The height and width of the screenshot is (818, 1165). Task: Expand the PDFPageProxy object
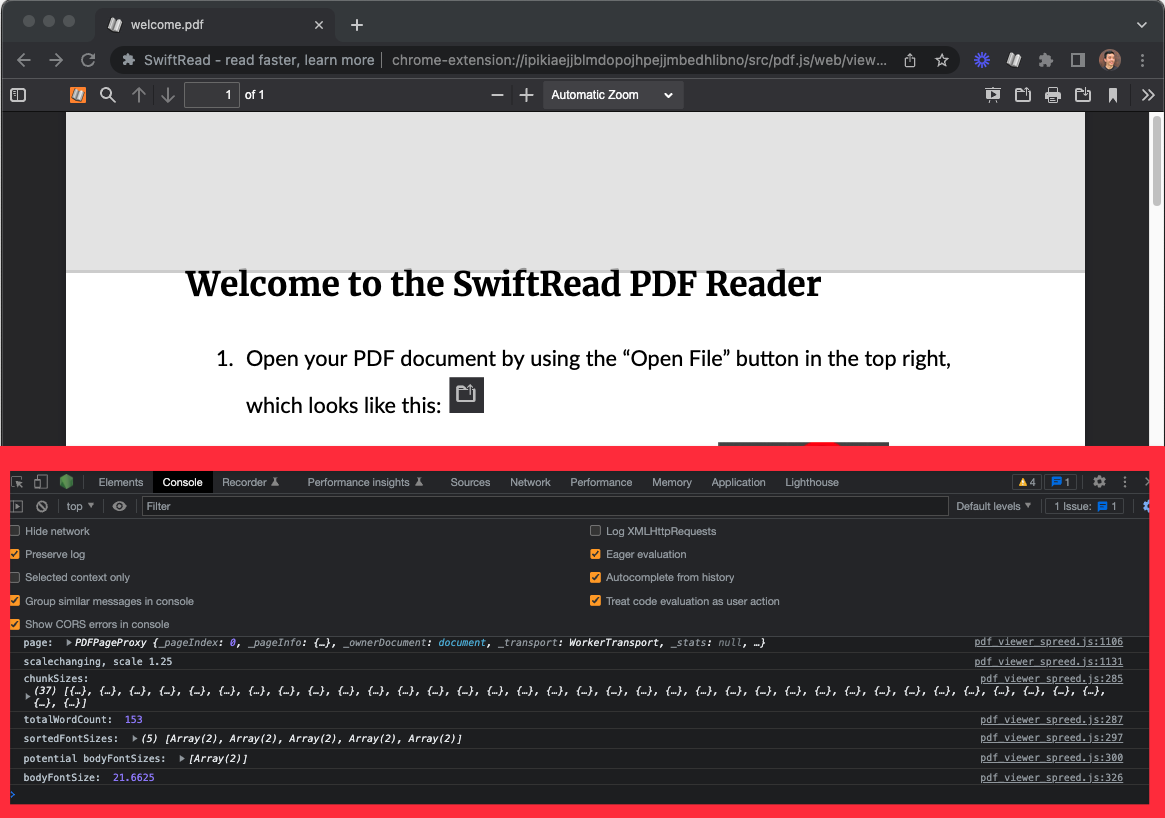(68, 643)
